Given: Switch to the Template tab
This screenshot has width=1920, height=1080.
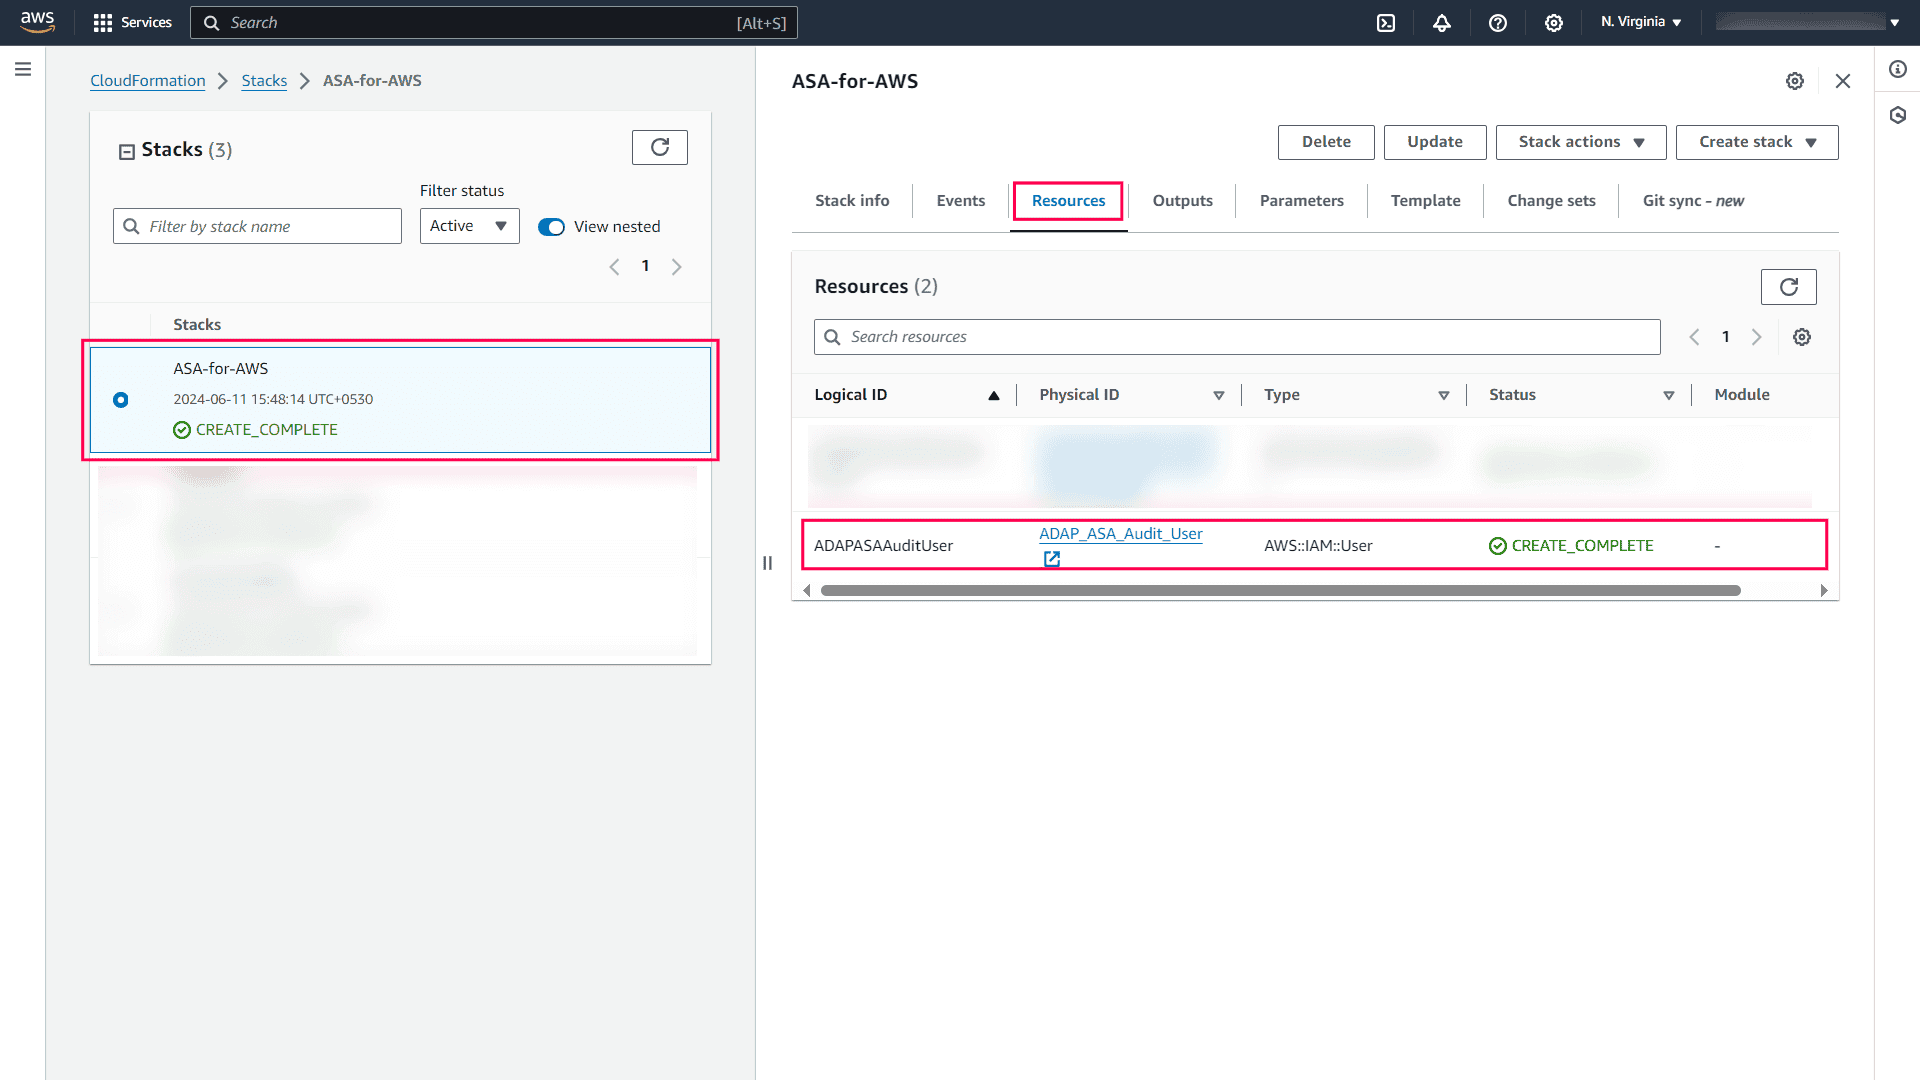Looking at the screenshot, I should [x=1425, y=200].
